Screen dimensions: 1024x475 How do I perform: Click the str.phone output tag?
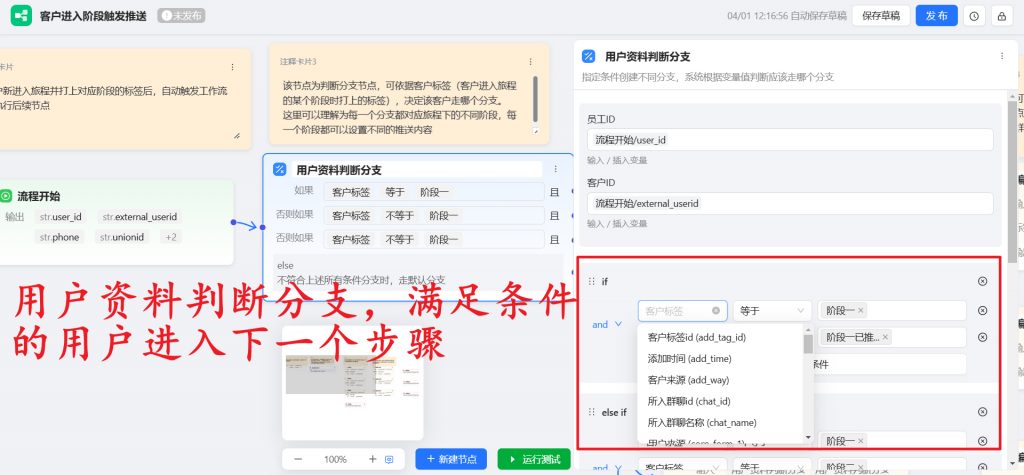pyautogui.click(x=59, y=237)
